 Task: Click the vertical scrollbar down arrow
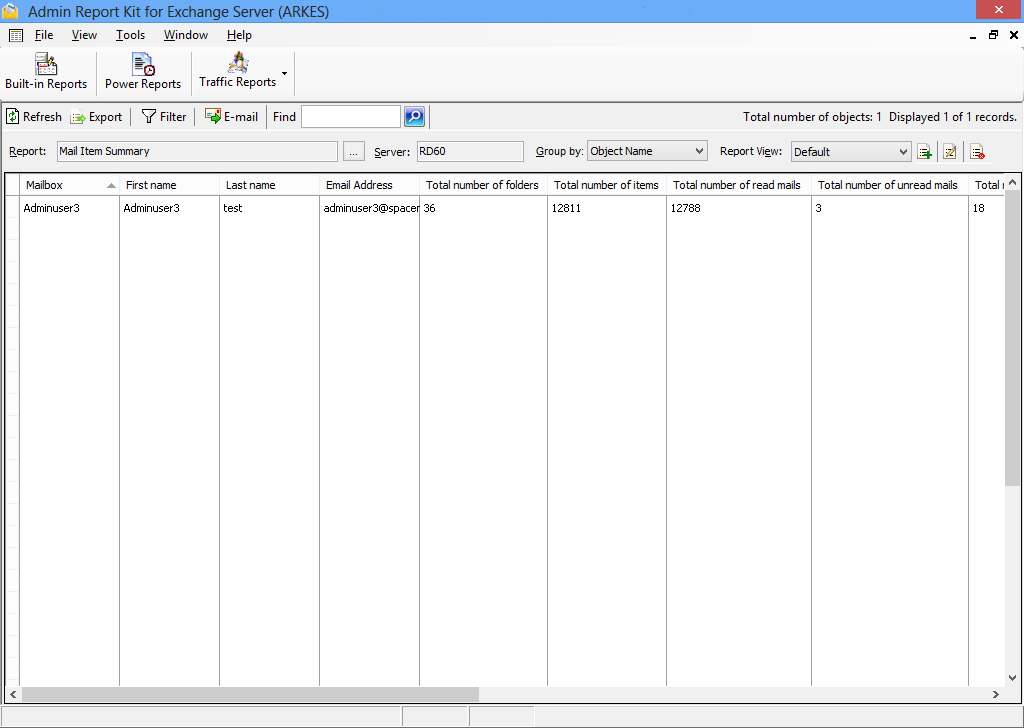(x=1012, y=678)
